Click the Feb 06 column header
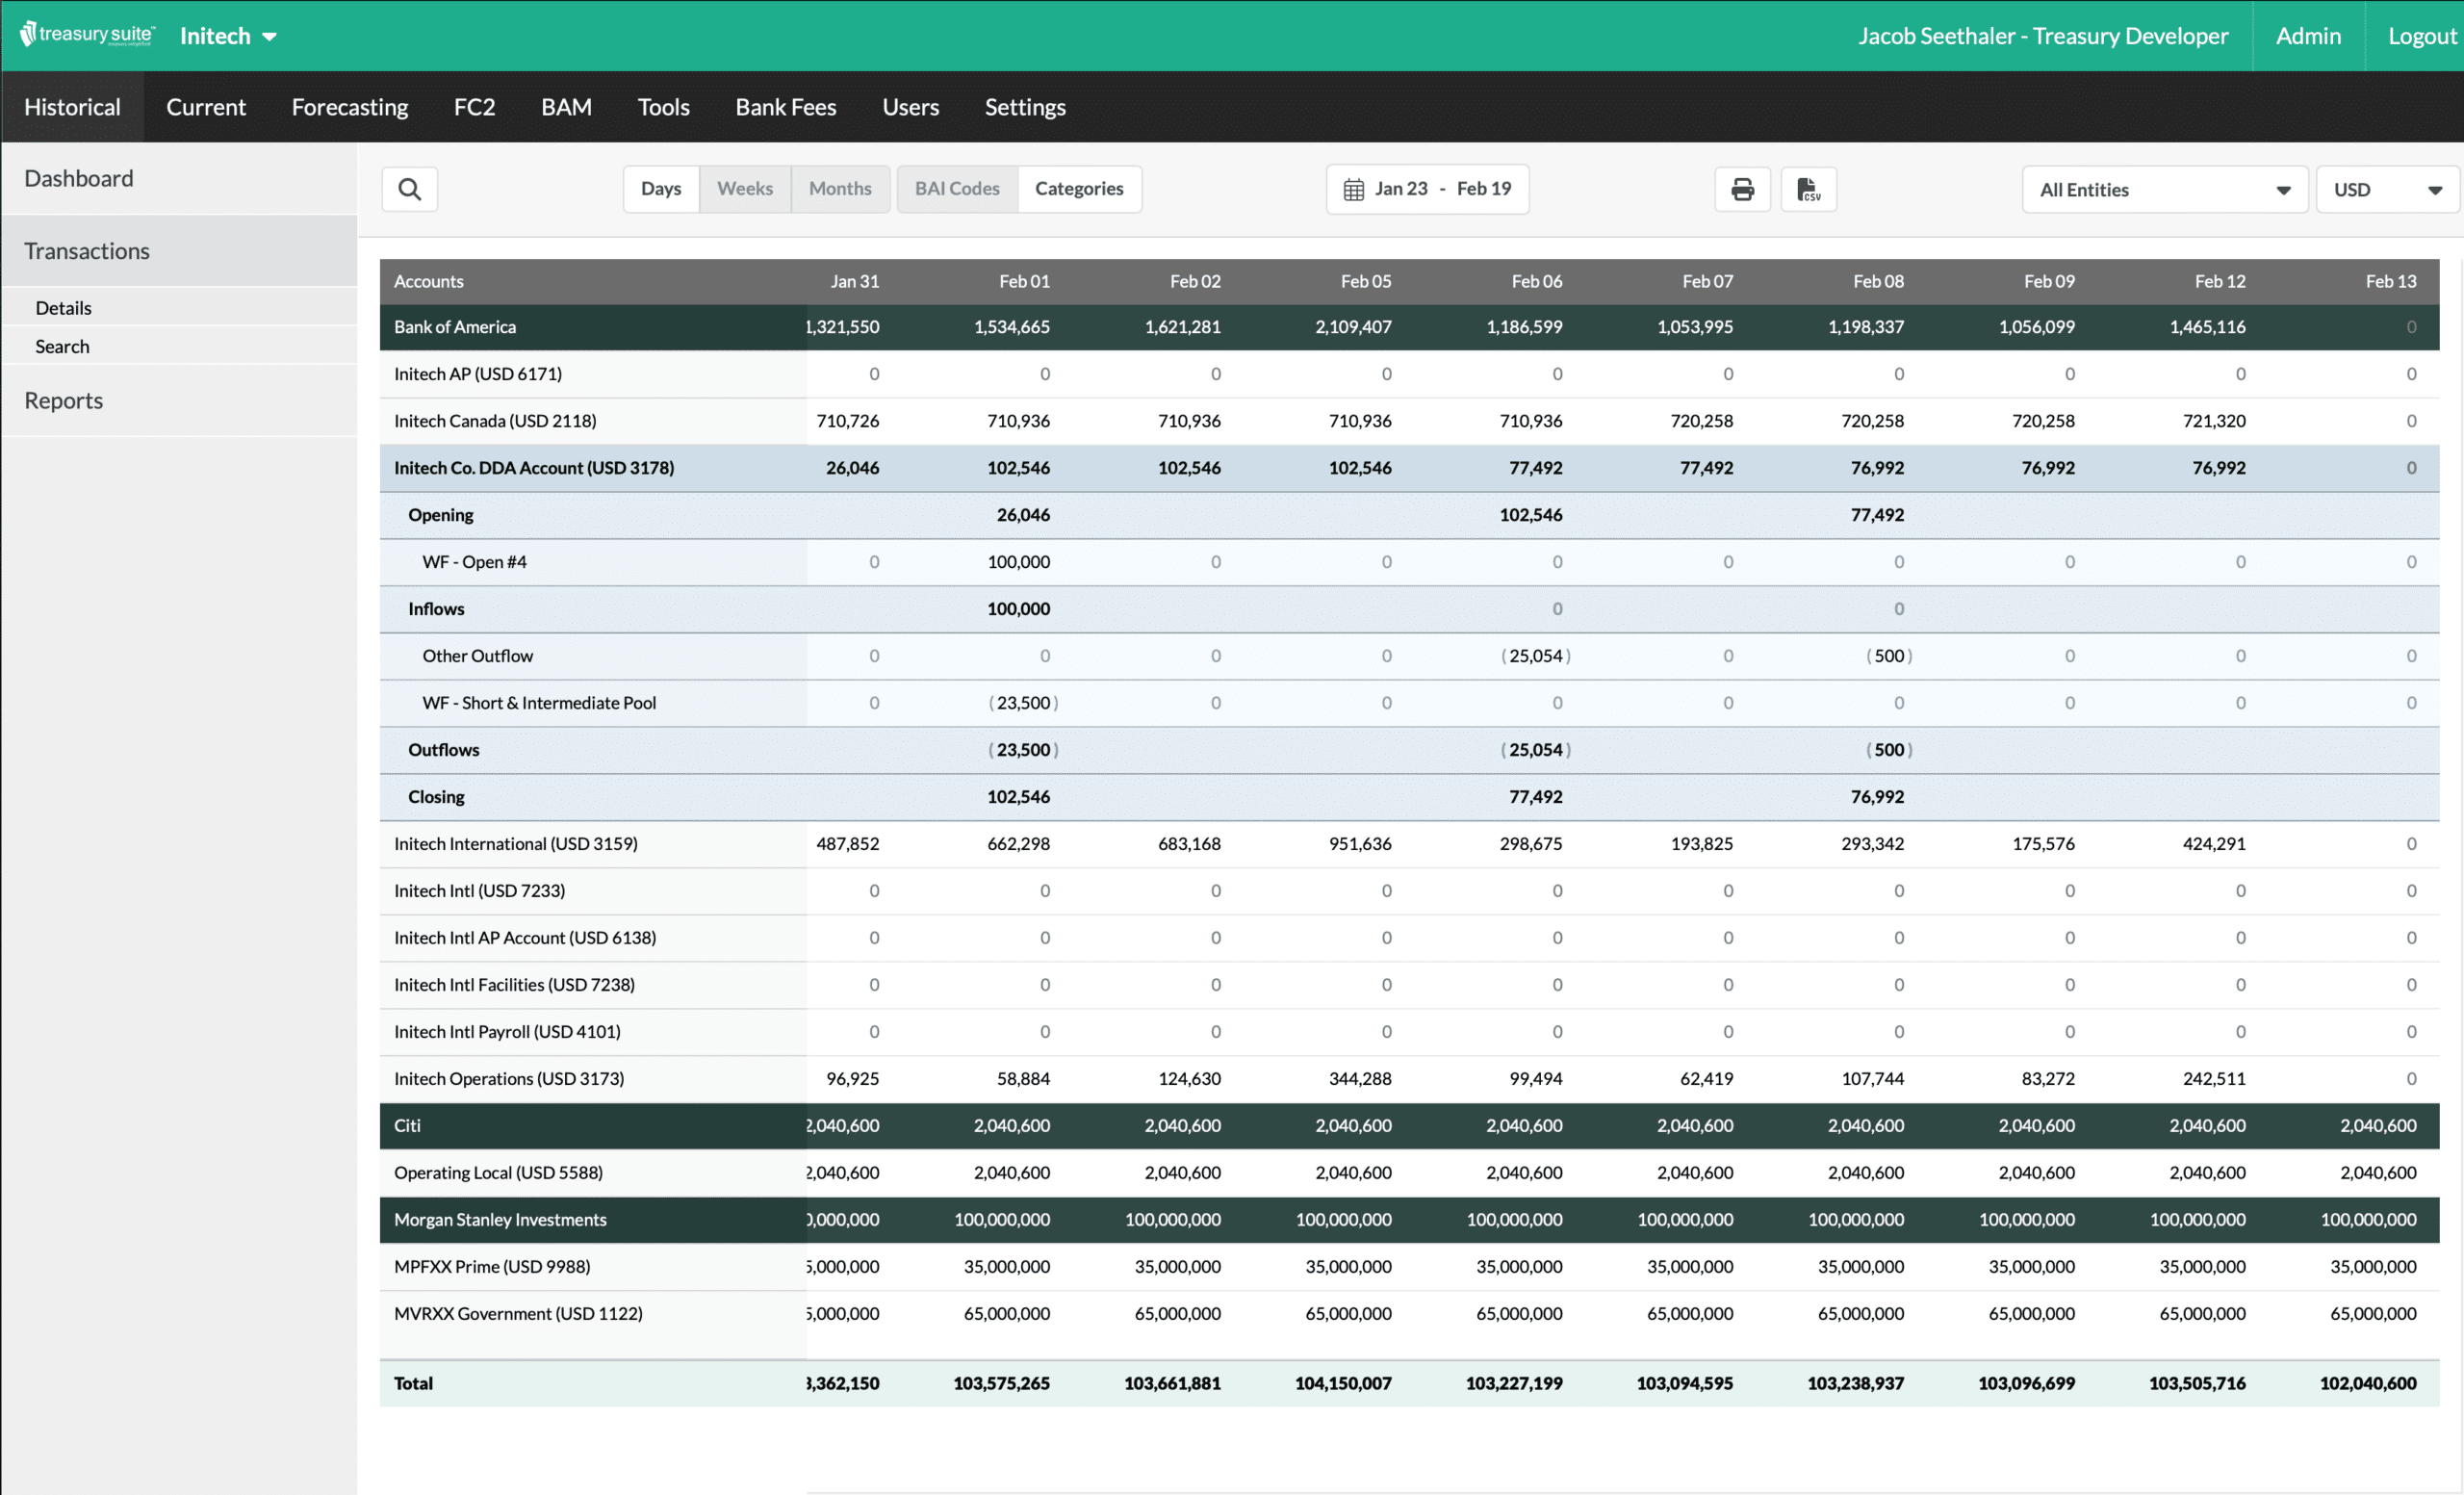The image size is (2464, 1495). (x=1536, y=281)
